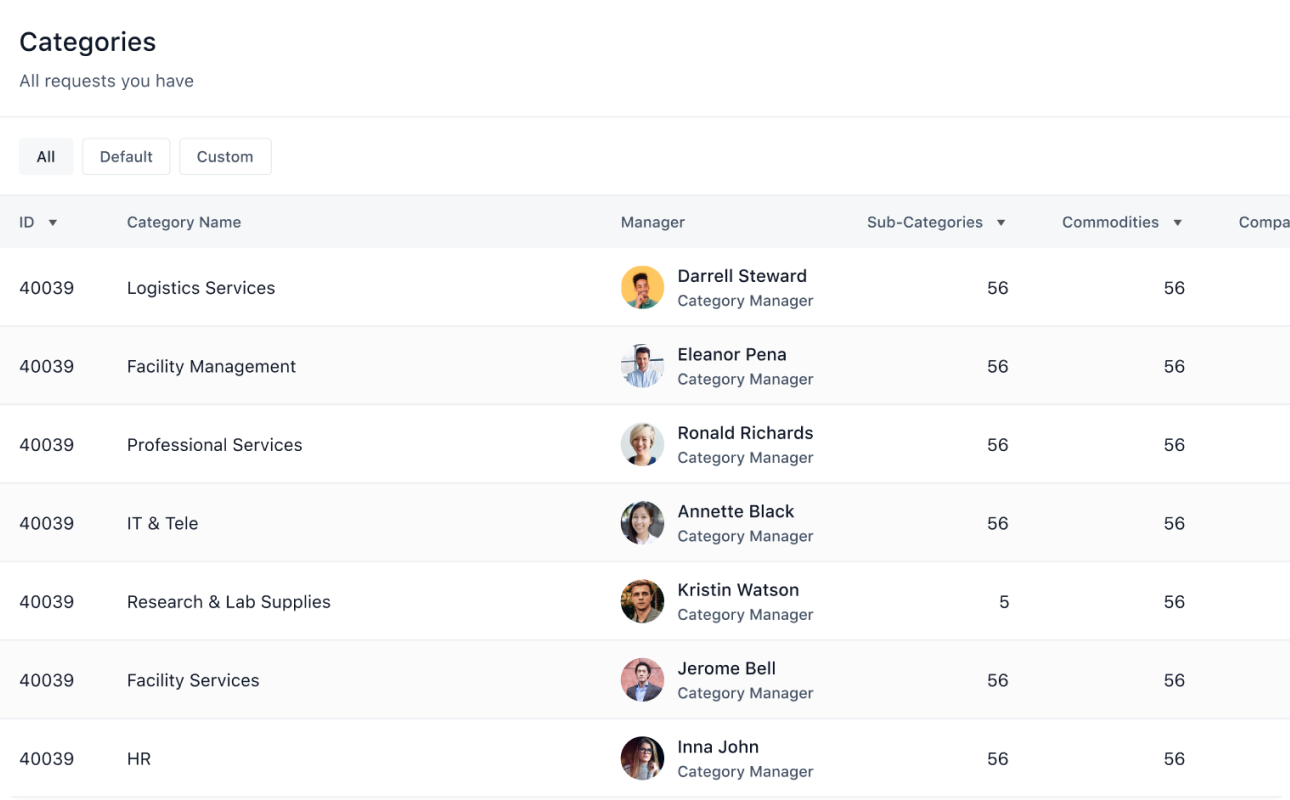Open the Sub-Categories sort dropdown arrow
The height and width of the screenshot is (800, 1290).
coord(1001,223)
